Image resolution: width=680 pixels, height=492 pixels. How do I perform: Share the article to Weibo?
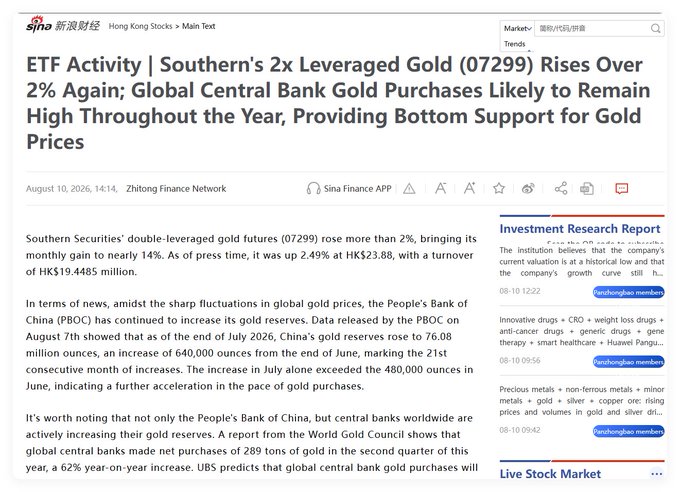pos(528,189)
